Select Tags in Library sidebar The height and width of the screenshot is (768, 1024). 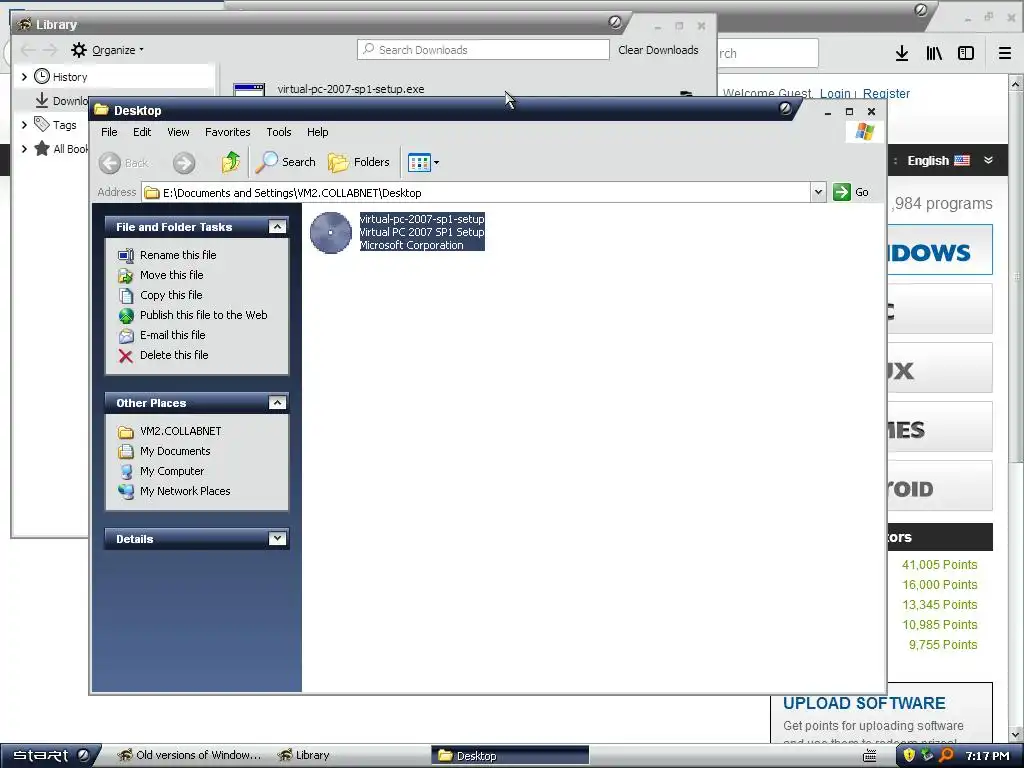tap(65, 125)
